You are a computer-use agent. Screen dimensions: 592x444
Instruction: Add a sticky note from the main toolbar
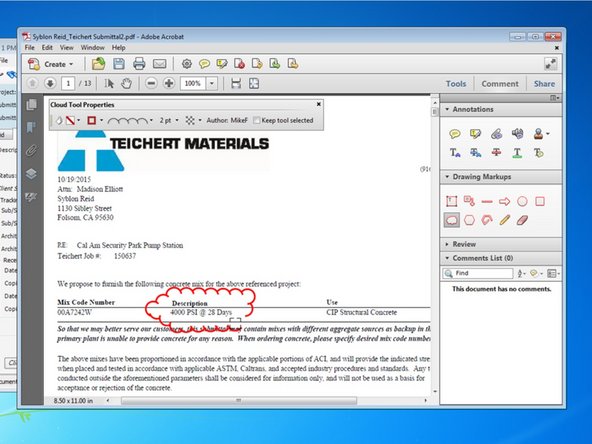(x=204, y=64)
